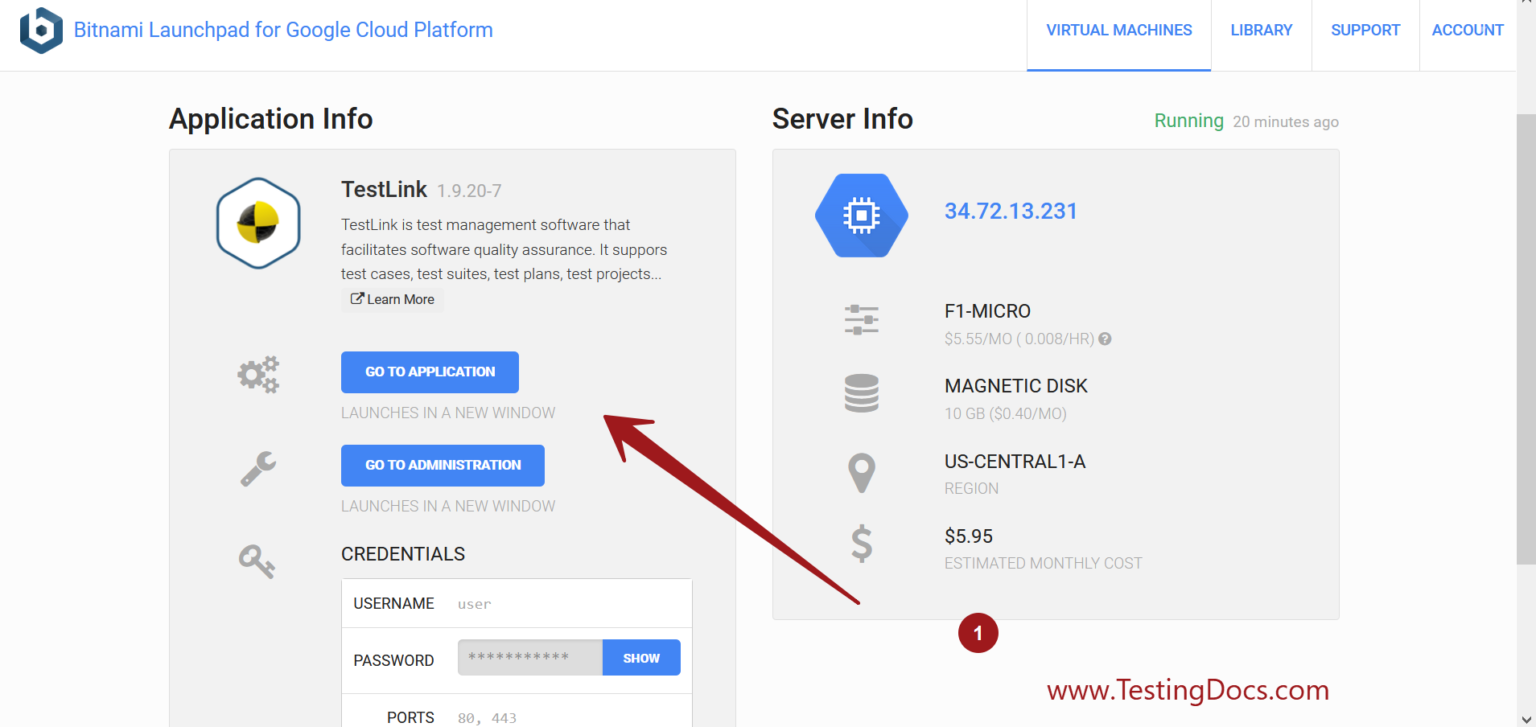This screenshot has height=727, width=1536.
Task: Switch to the Library tab
Action: point(1261,30)
